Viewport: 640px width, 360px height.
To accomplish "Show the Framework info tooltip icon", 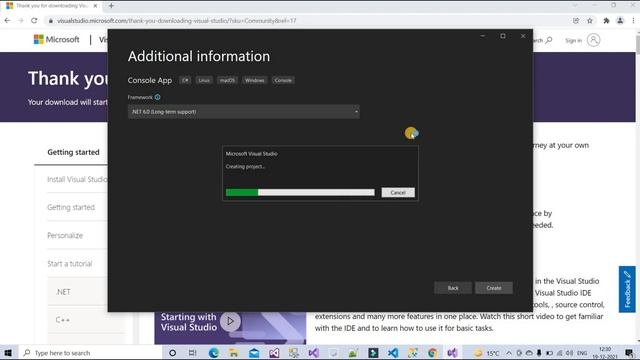I will (x=158, y=97).
